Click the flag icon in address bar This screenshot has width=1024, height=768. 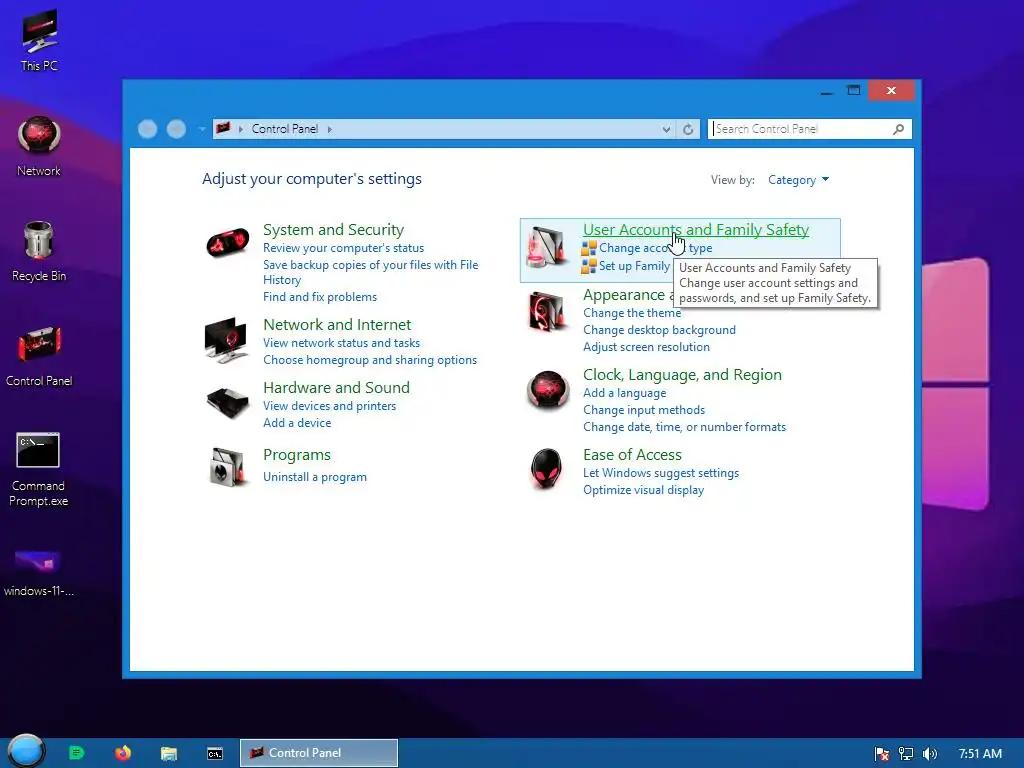click(223, 128)
